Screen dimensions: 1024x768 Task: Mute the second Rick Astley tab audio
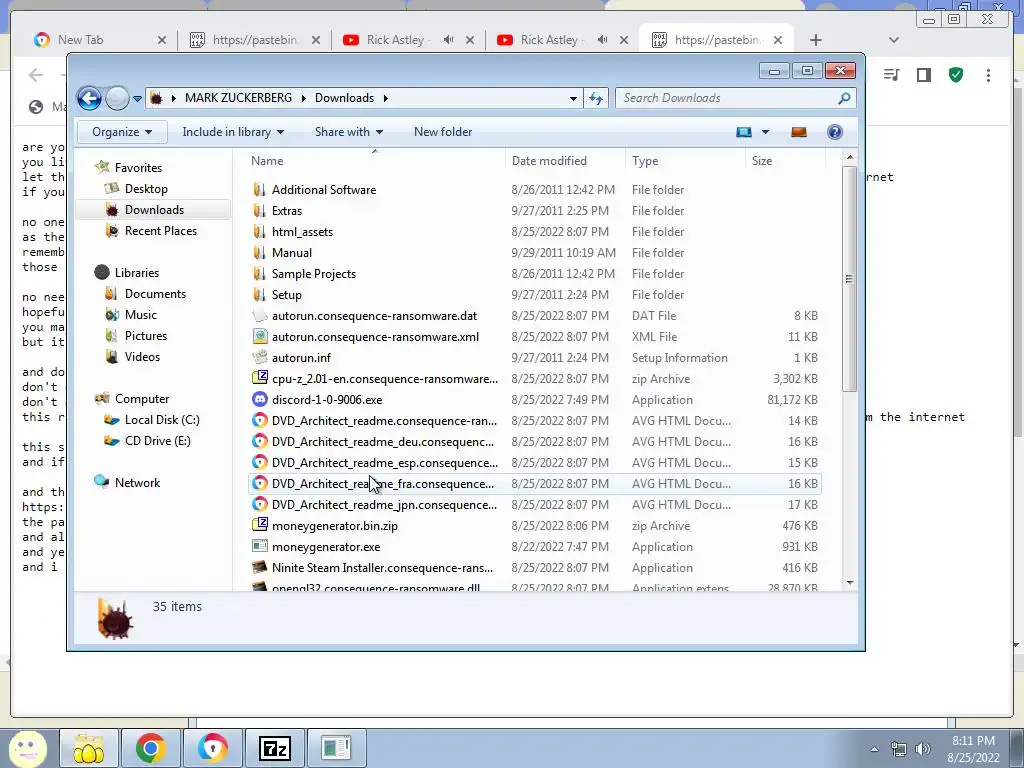click(602, 40)
